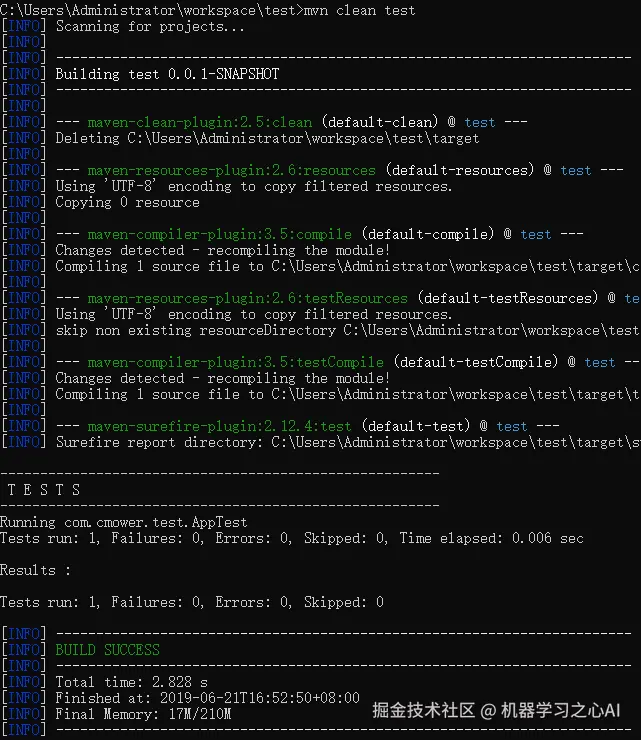The width and height of the screenshot is (641, 740).
Task: Click the "Finished at" timestamp line
Action: (x=207, y=698)
